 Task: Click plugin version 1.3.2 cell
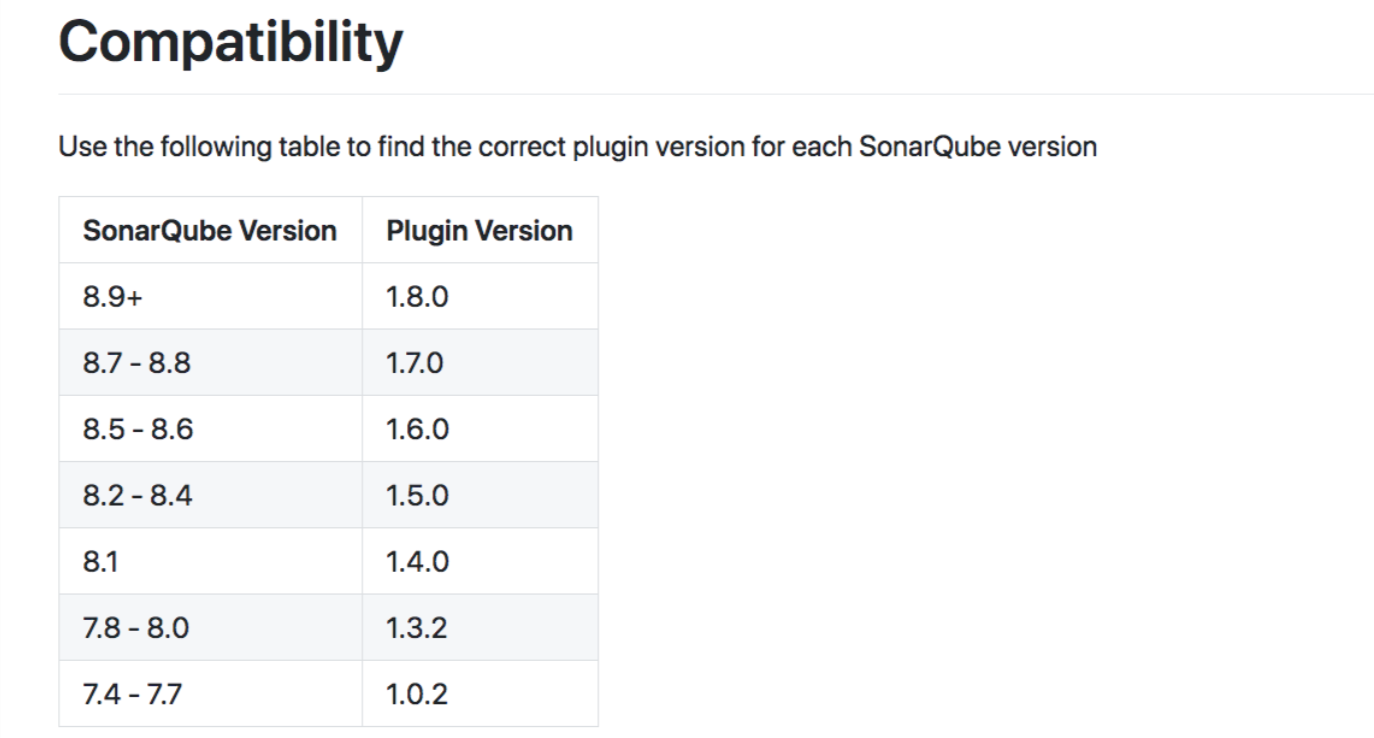click(480, 627)
